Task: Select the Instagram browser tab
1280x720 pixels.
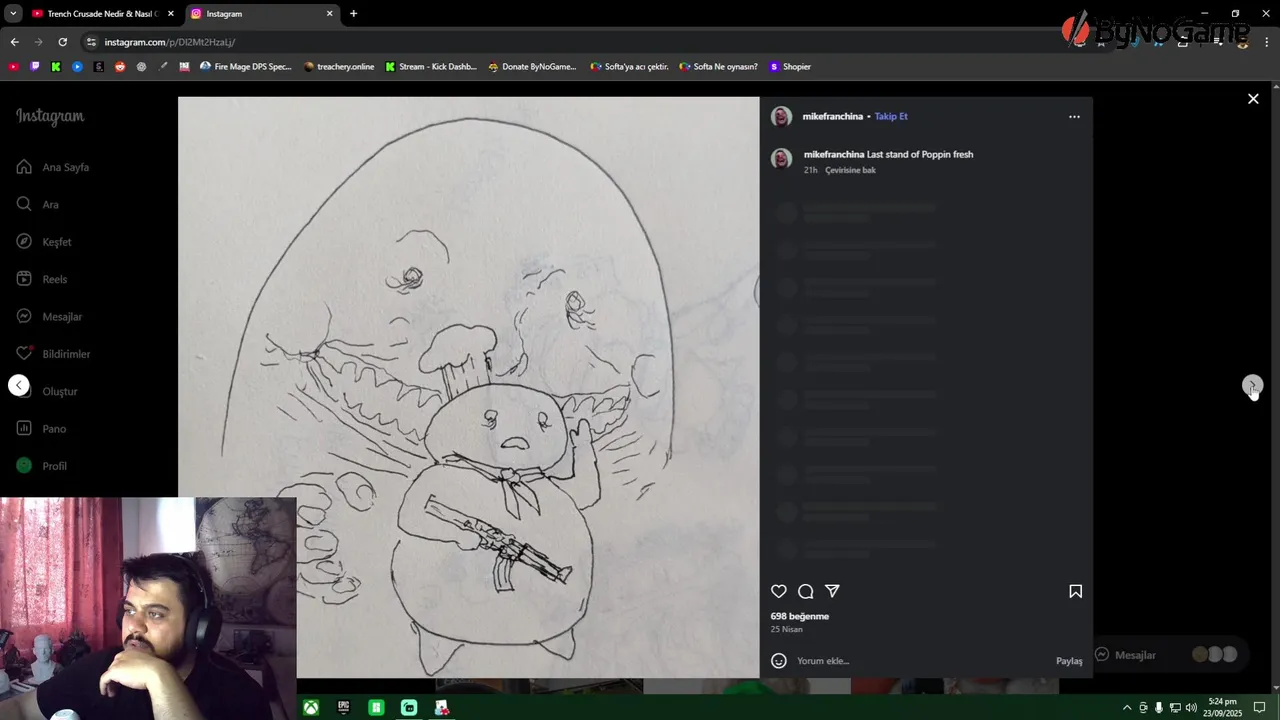Action: [260, 14]
